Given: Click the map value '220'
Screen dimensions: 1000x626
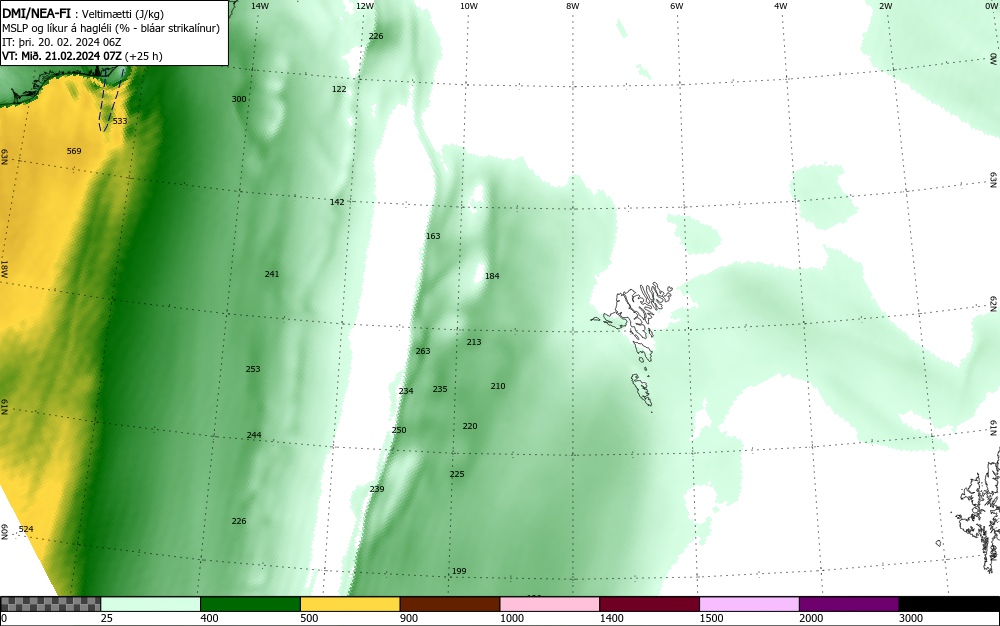Looking at the screenshot, I should point(470,426).
